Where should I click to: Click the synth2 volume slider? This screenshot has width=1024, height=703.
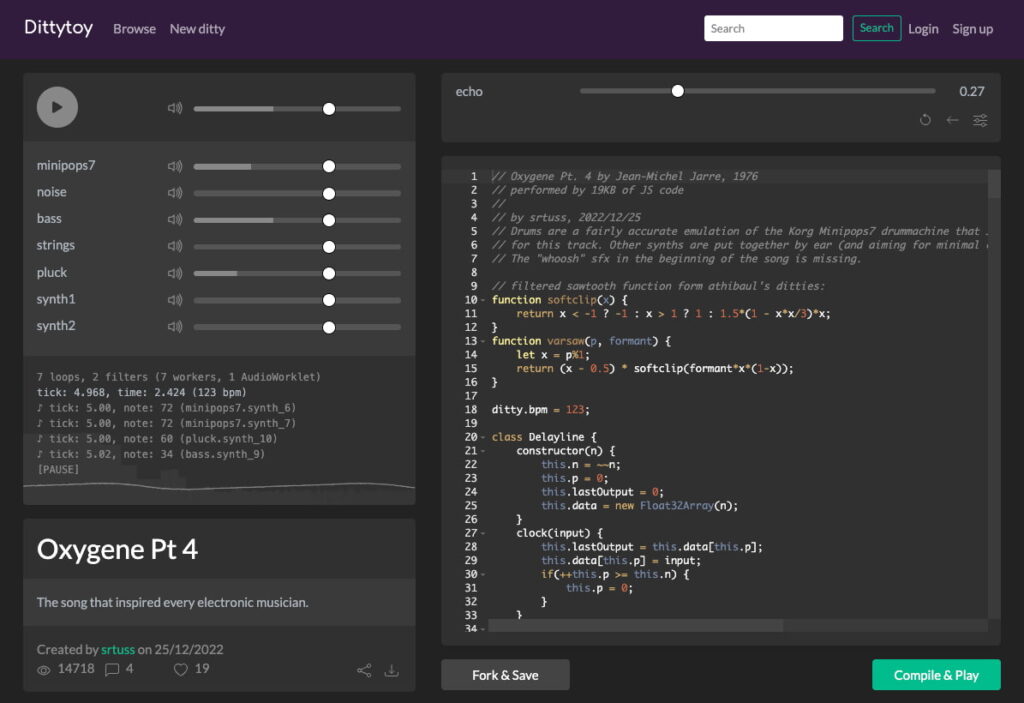pos(297,327)
